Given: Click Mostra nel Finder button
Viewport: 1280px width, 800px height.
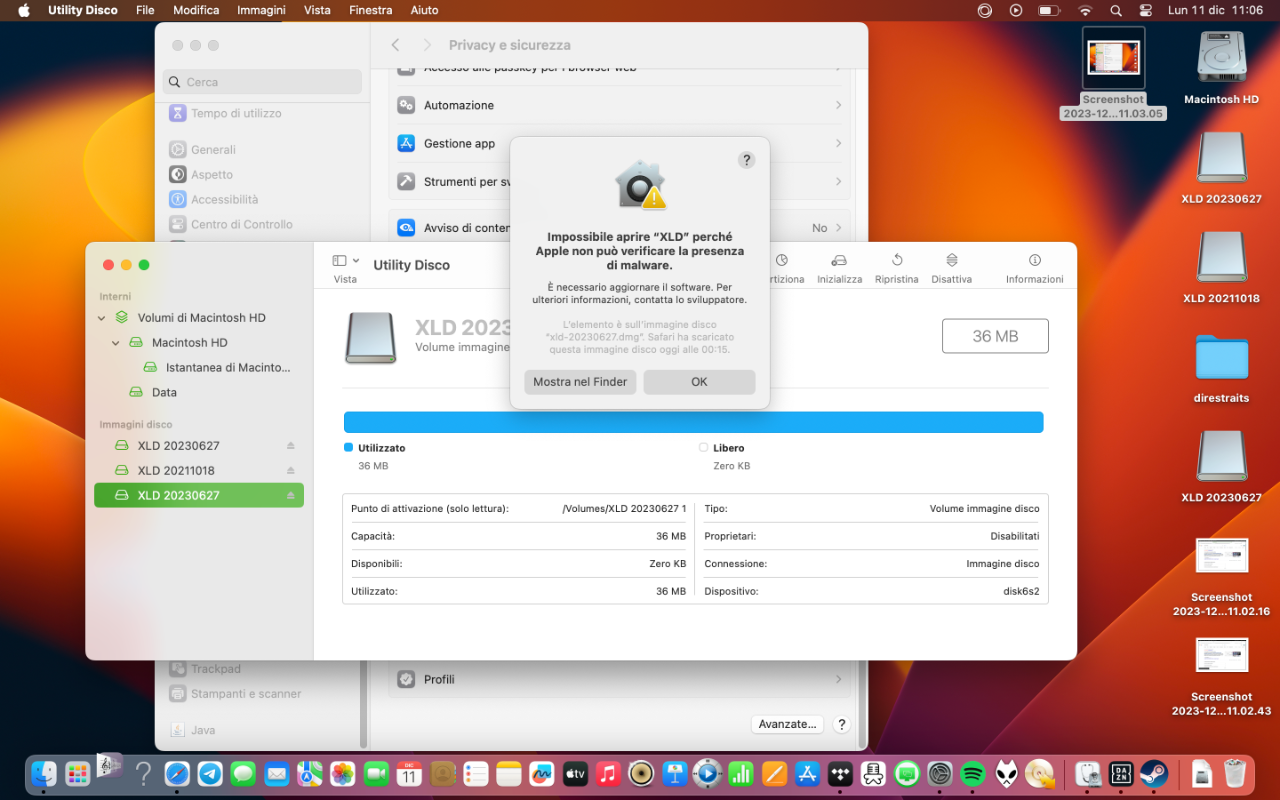Looking at the screenshot, I should [x=580, y=382].
